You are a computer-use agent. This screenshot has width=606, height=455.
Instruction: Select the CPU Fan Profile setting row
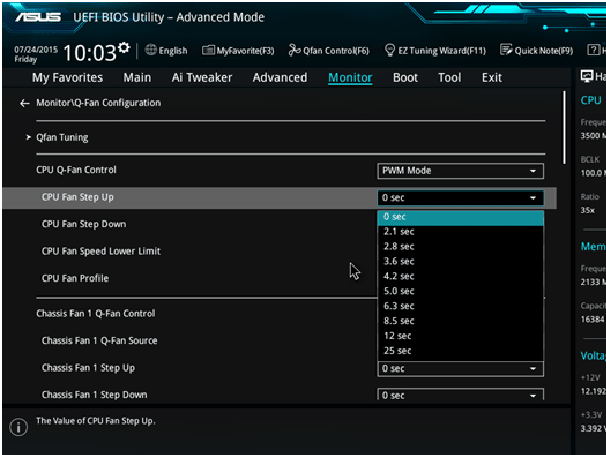click(x=75, y=278)
